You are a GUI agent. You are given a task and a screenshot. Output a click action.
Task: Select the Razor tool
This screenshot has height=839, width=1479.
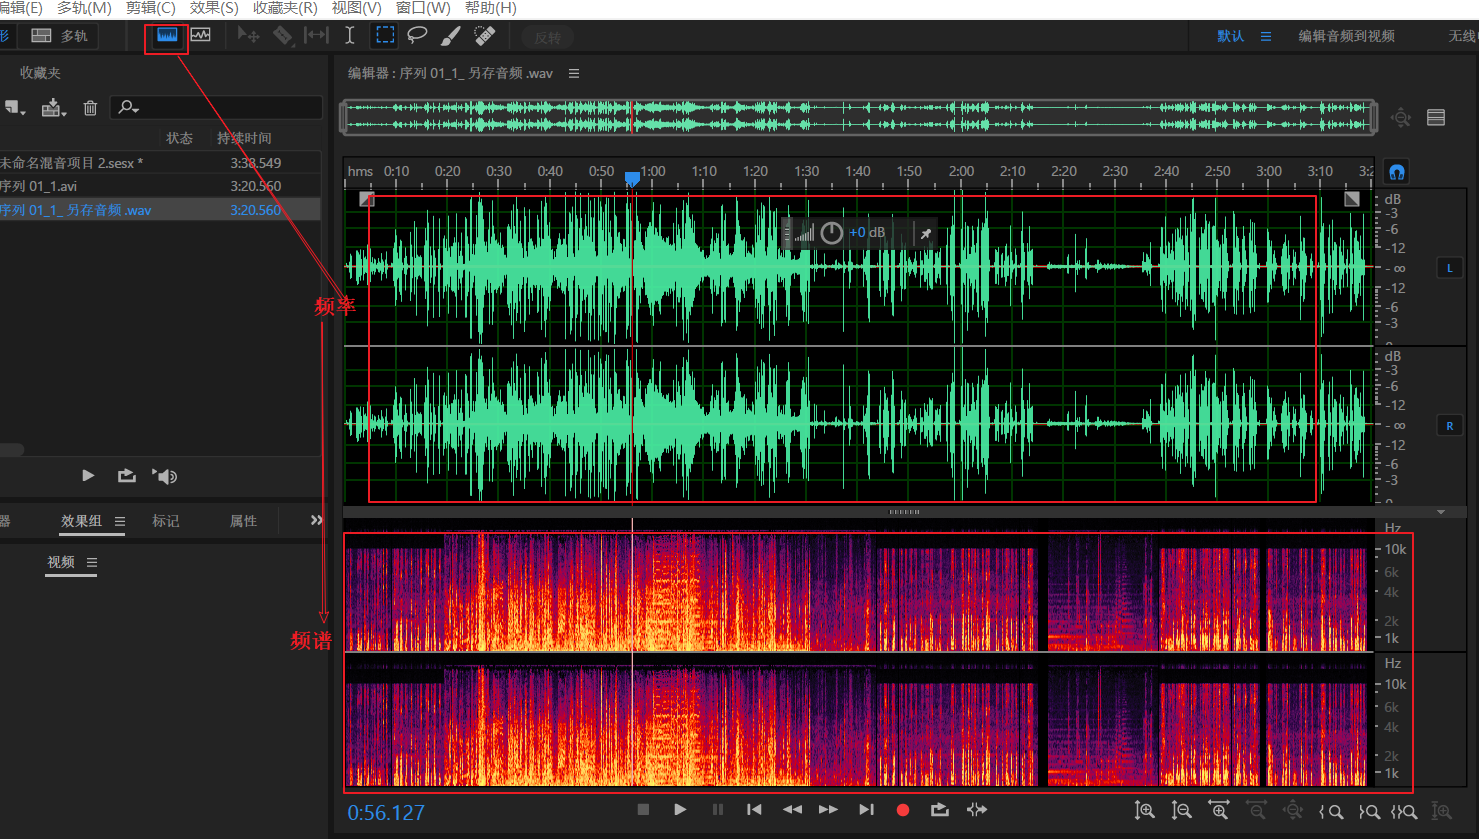click(282, 36)
